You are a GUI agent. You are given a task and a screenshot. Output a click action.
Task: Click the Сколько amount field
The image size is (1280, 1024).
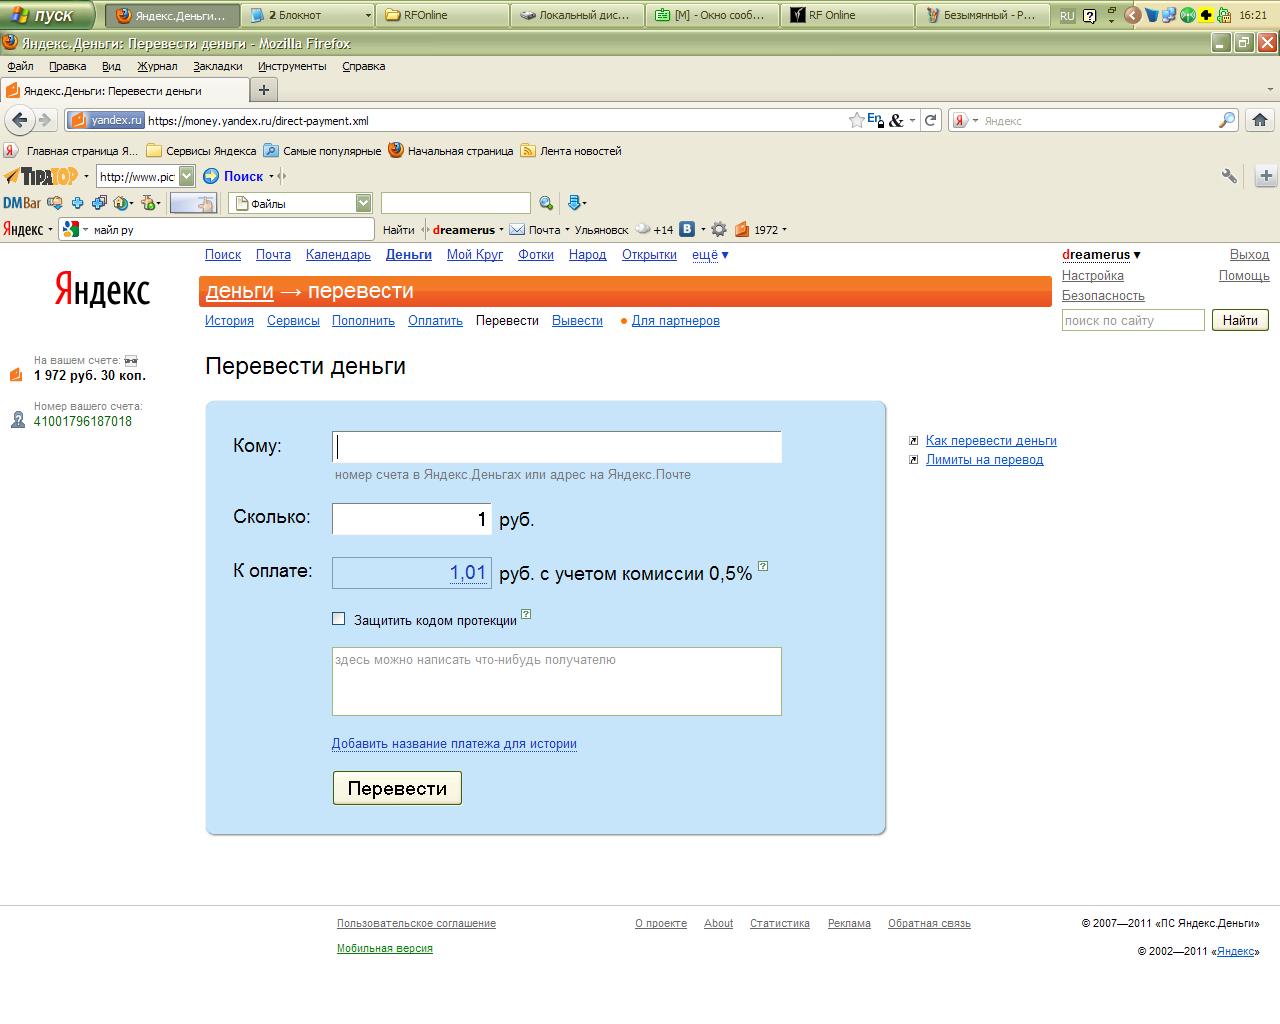tap(412, 519)
